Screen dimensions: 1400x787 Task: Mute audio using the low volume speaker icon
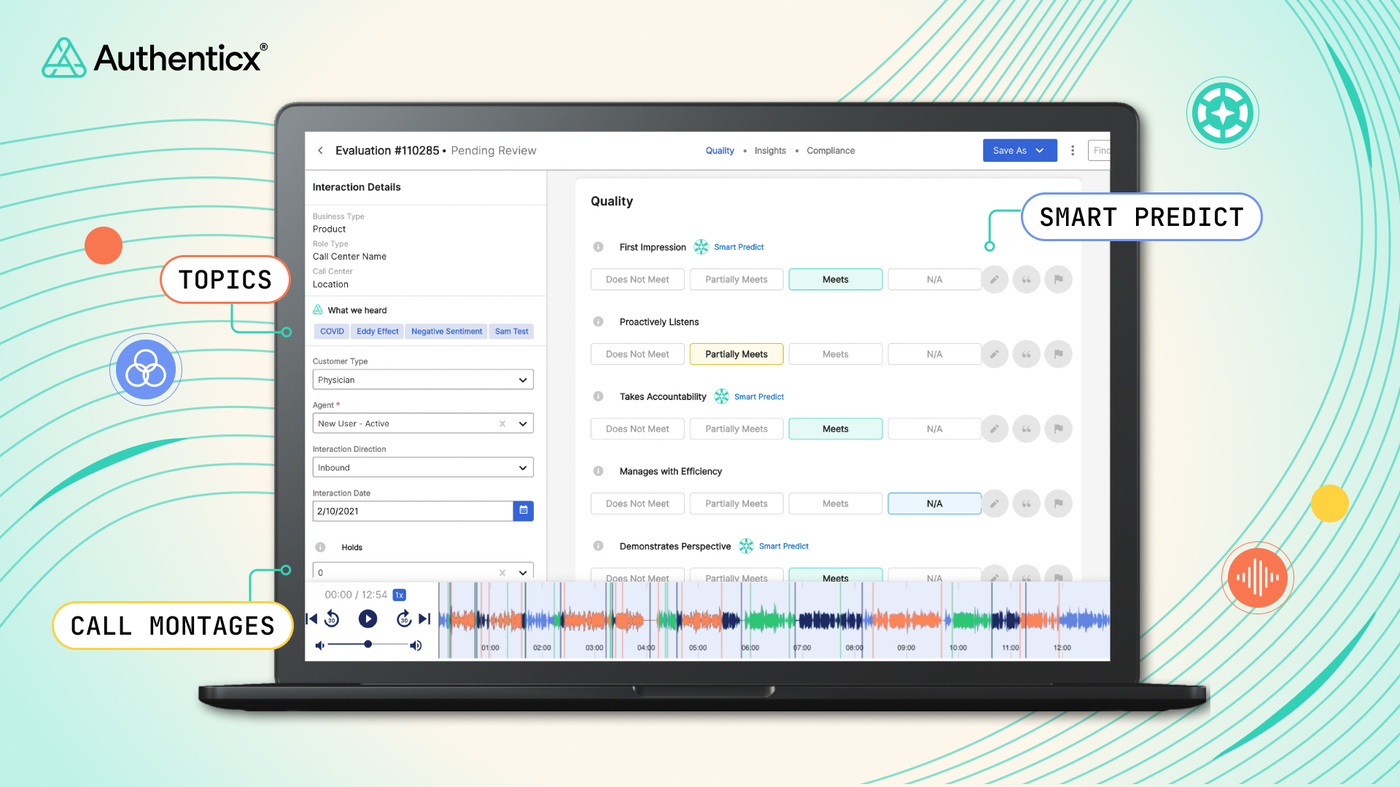pos(320,645)
